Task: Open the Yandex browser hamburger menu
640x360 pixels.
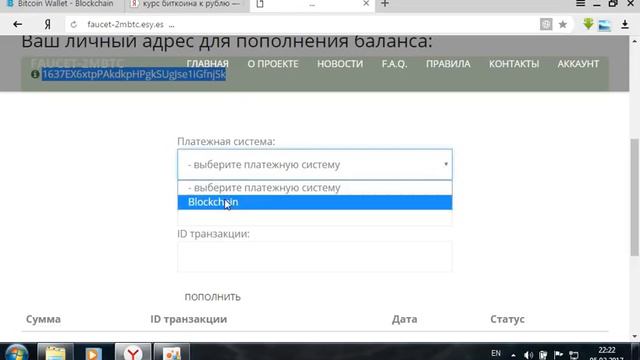Action: [x=580, y=4]
